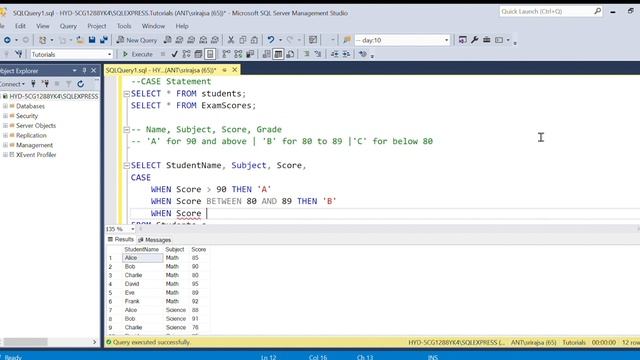Open the 'day:10' find dropdown

[446, 40]
